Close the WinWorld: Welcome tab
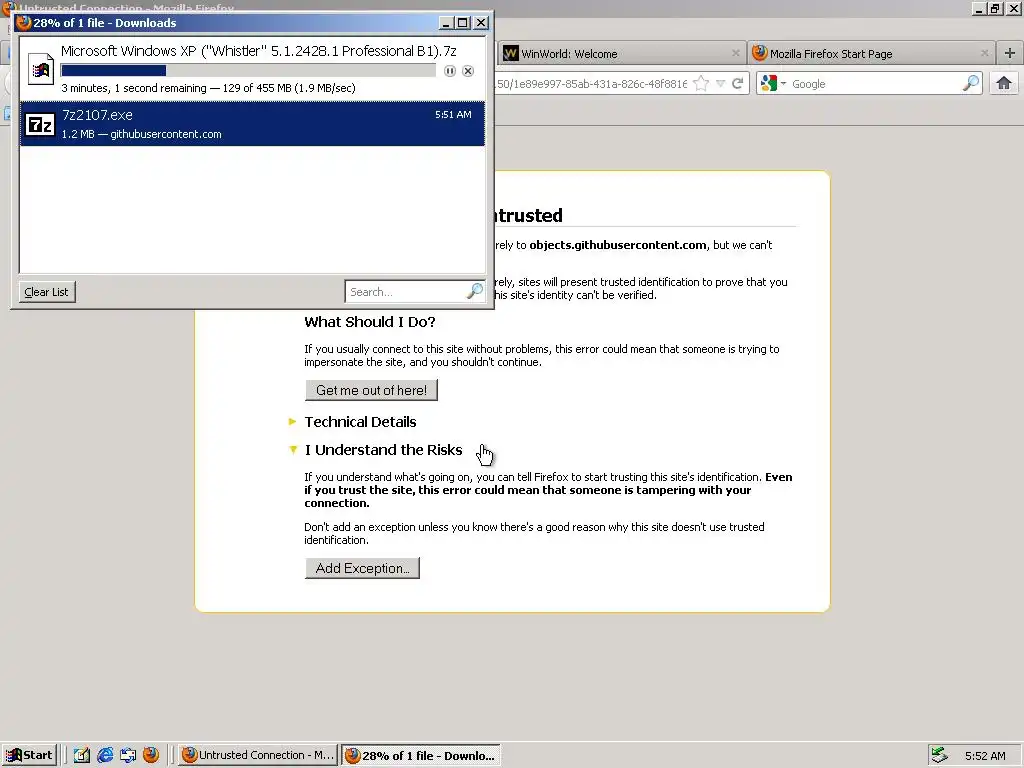 [735, 54]
